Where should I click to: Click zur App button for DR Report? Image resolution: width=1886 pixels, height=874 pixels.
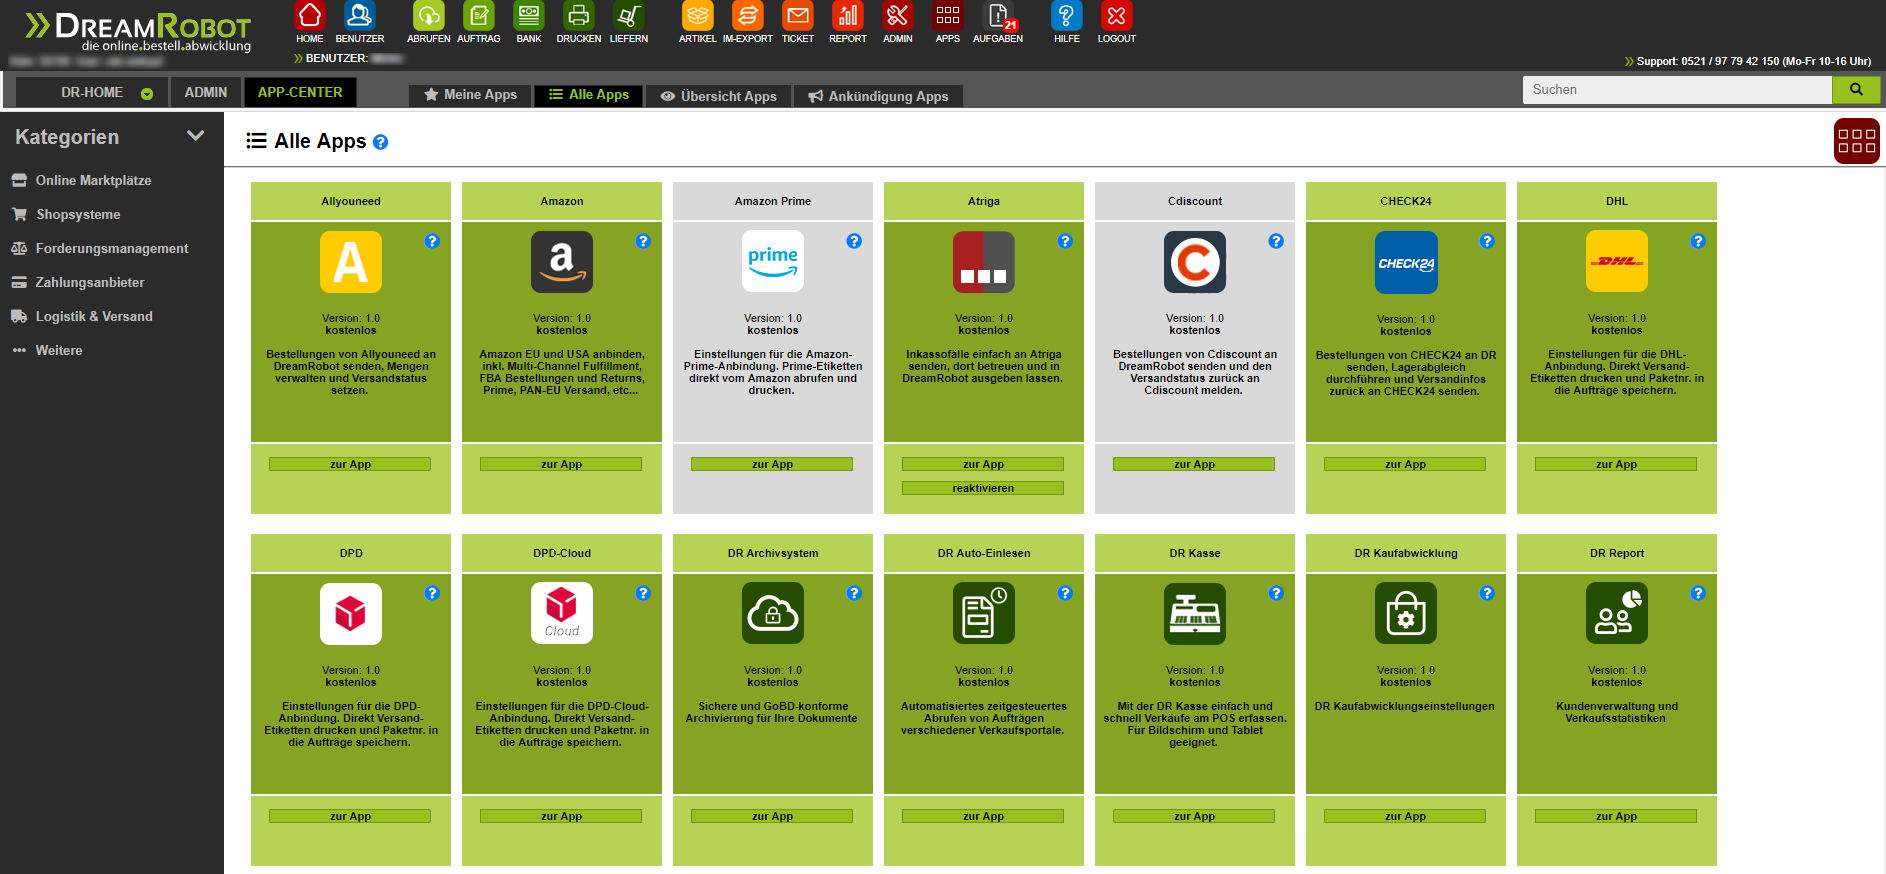point(1616,816)
